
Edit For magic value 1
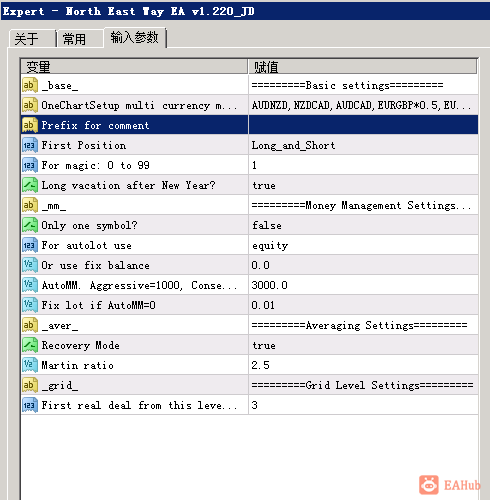[363, 165]
